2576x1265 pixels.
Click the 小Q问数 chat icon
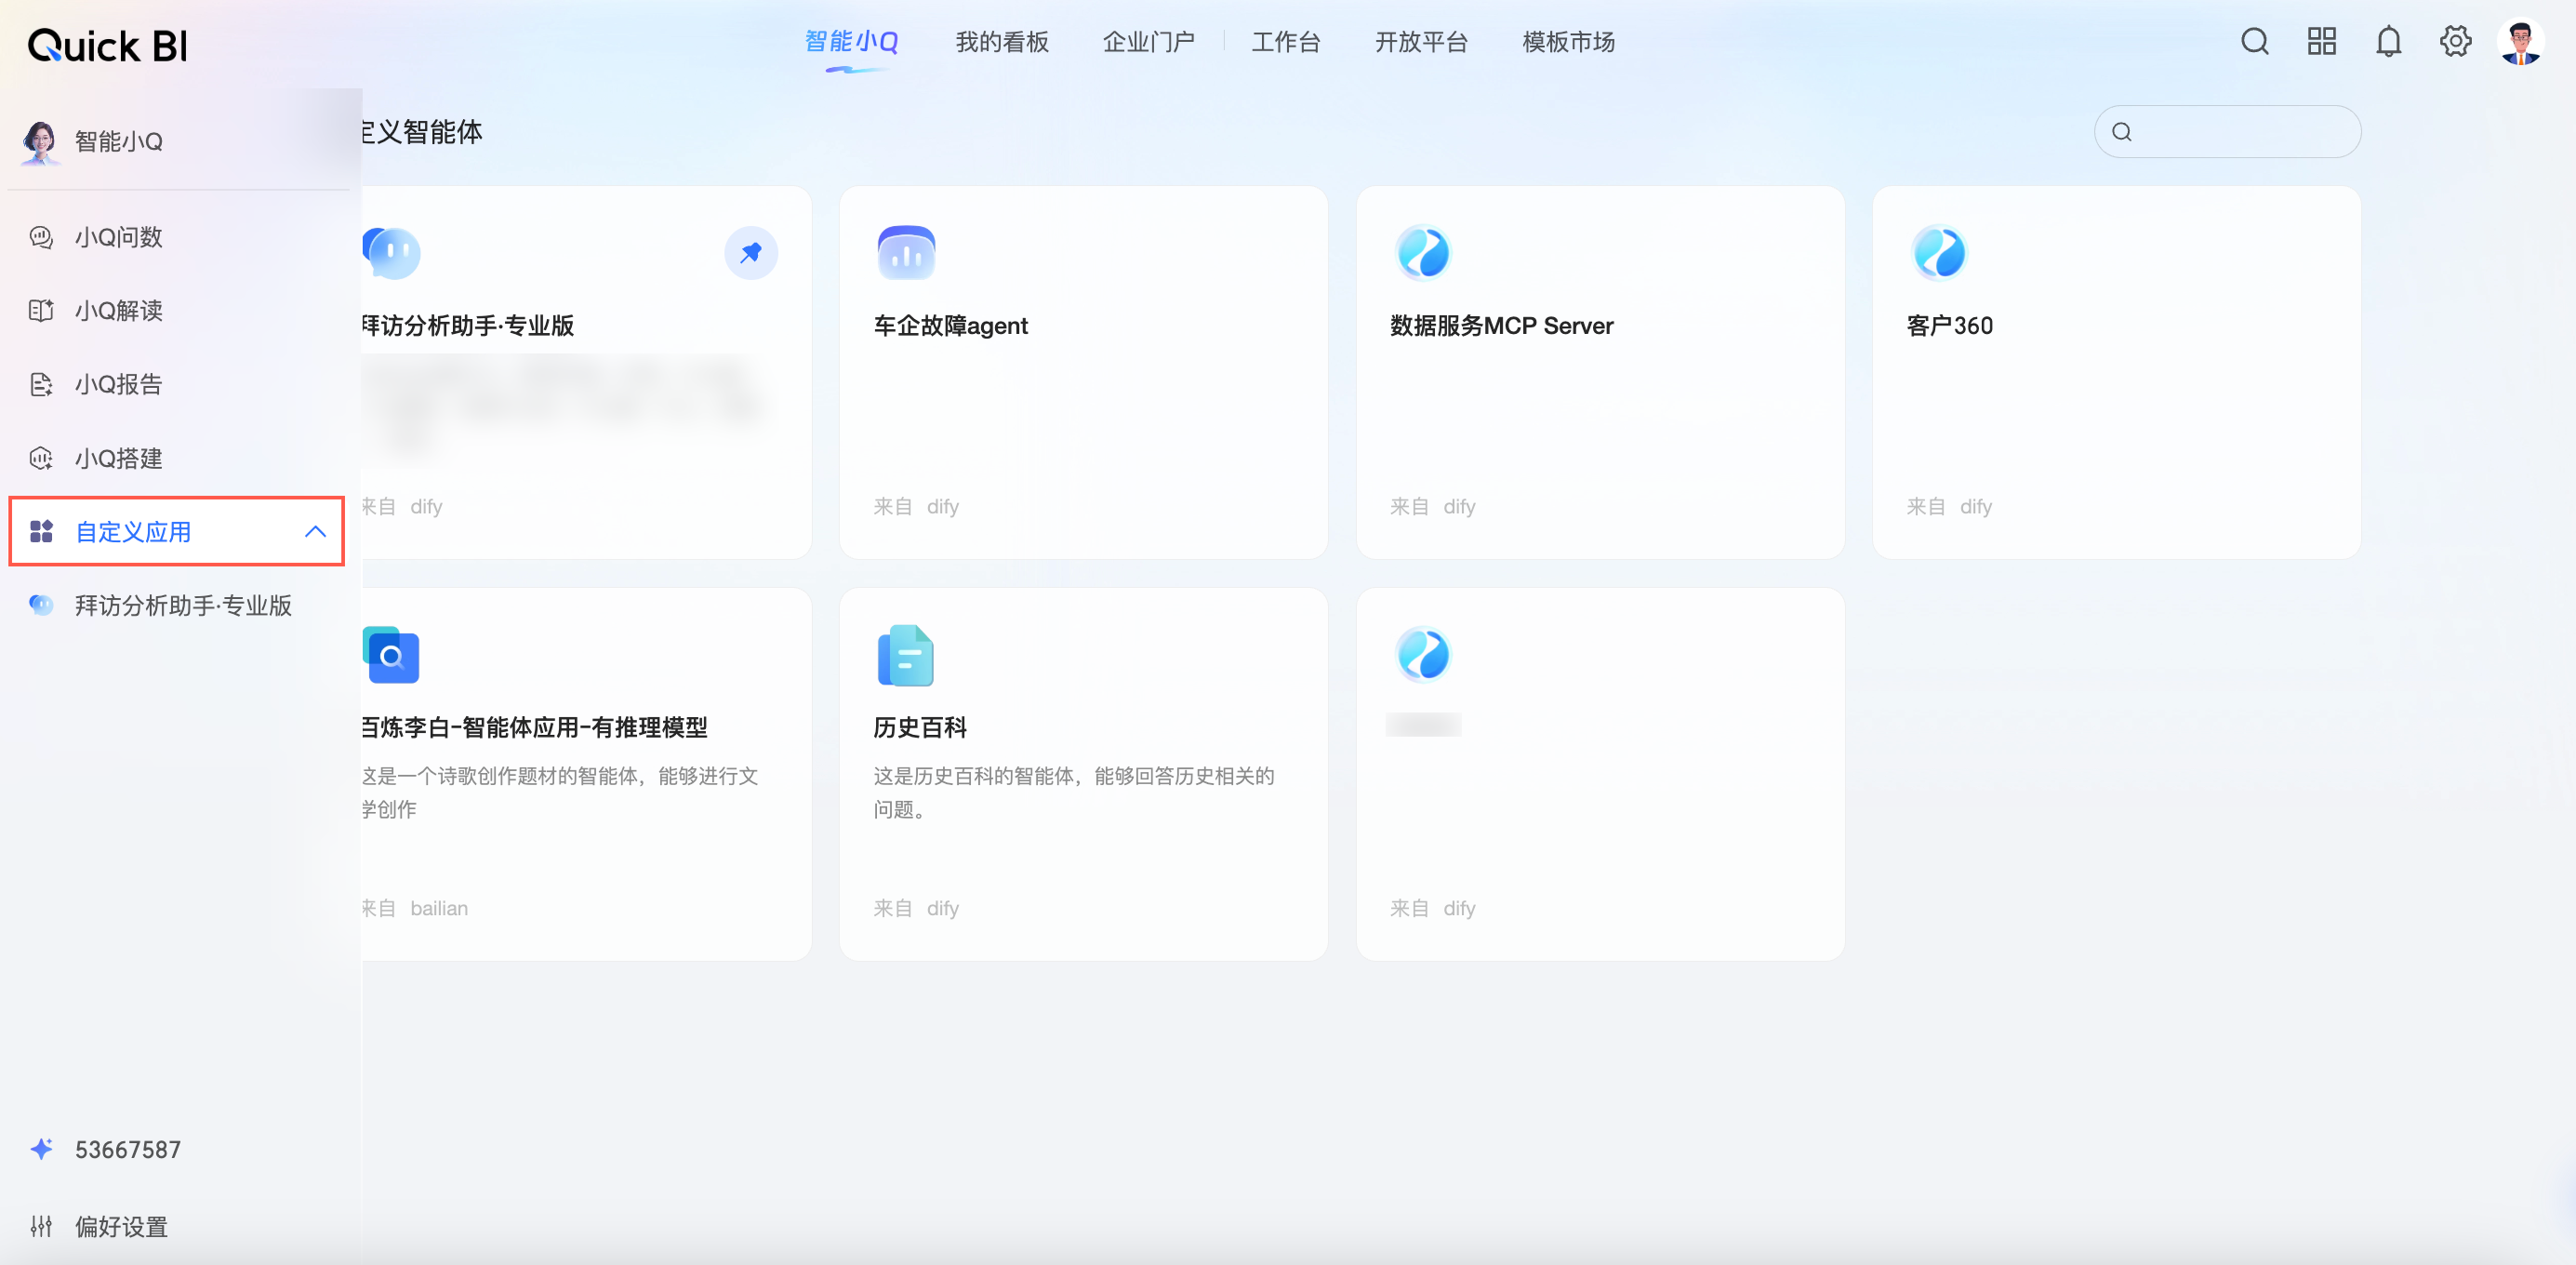41,237
